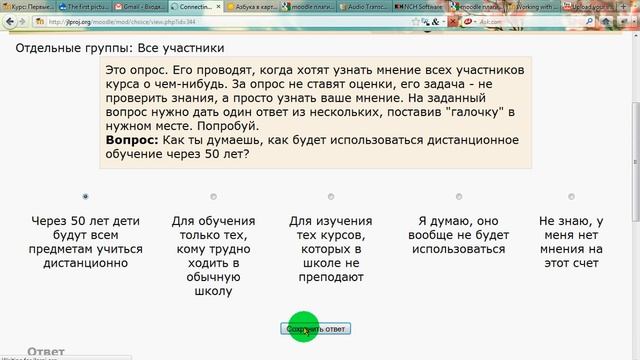Click the 'Отдельные группы: Все участники' text

120,48
